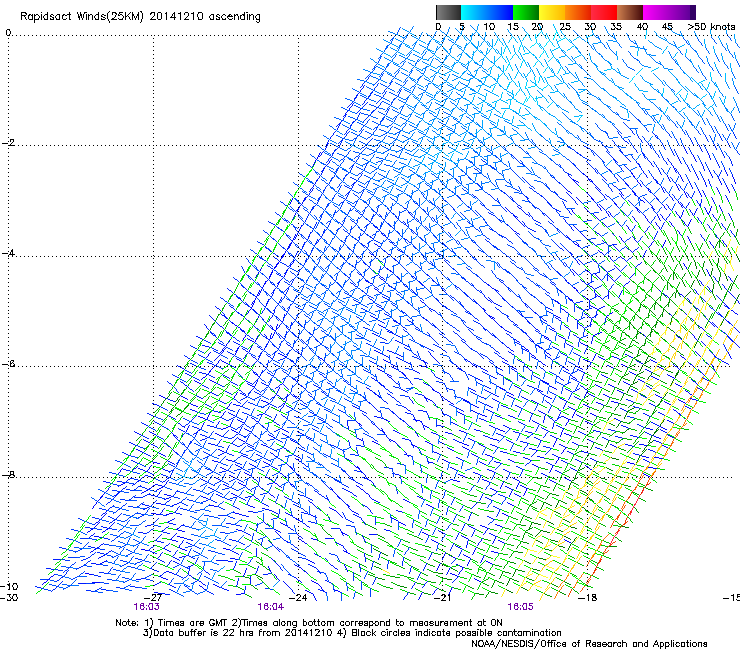Click the -8 latitude axis label
The image size is (740, 650).
[x=8, y=474]
